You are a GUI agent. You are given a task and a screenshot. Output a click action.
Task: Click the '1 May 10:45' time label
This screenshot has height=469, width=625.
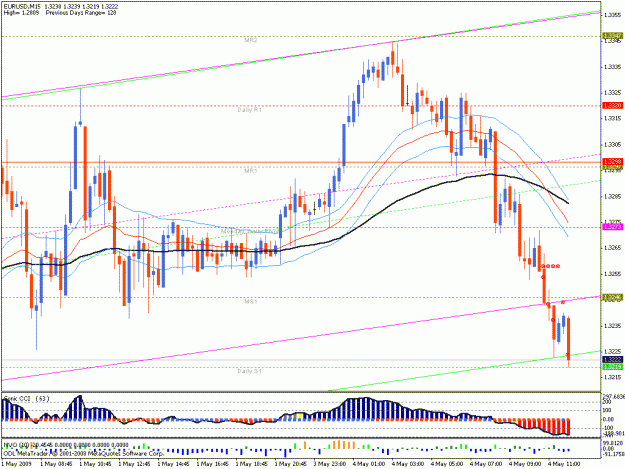tap(95, 464)
